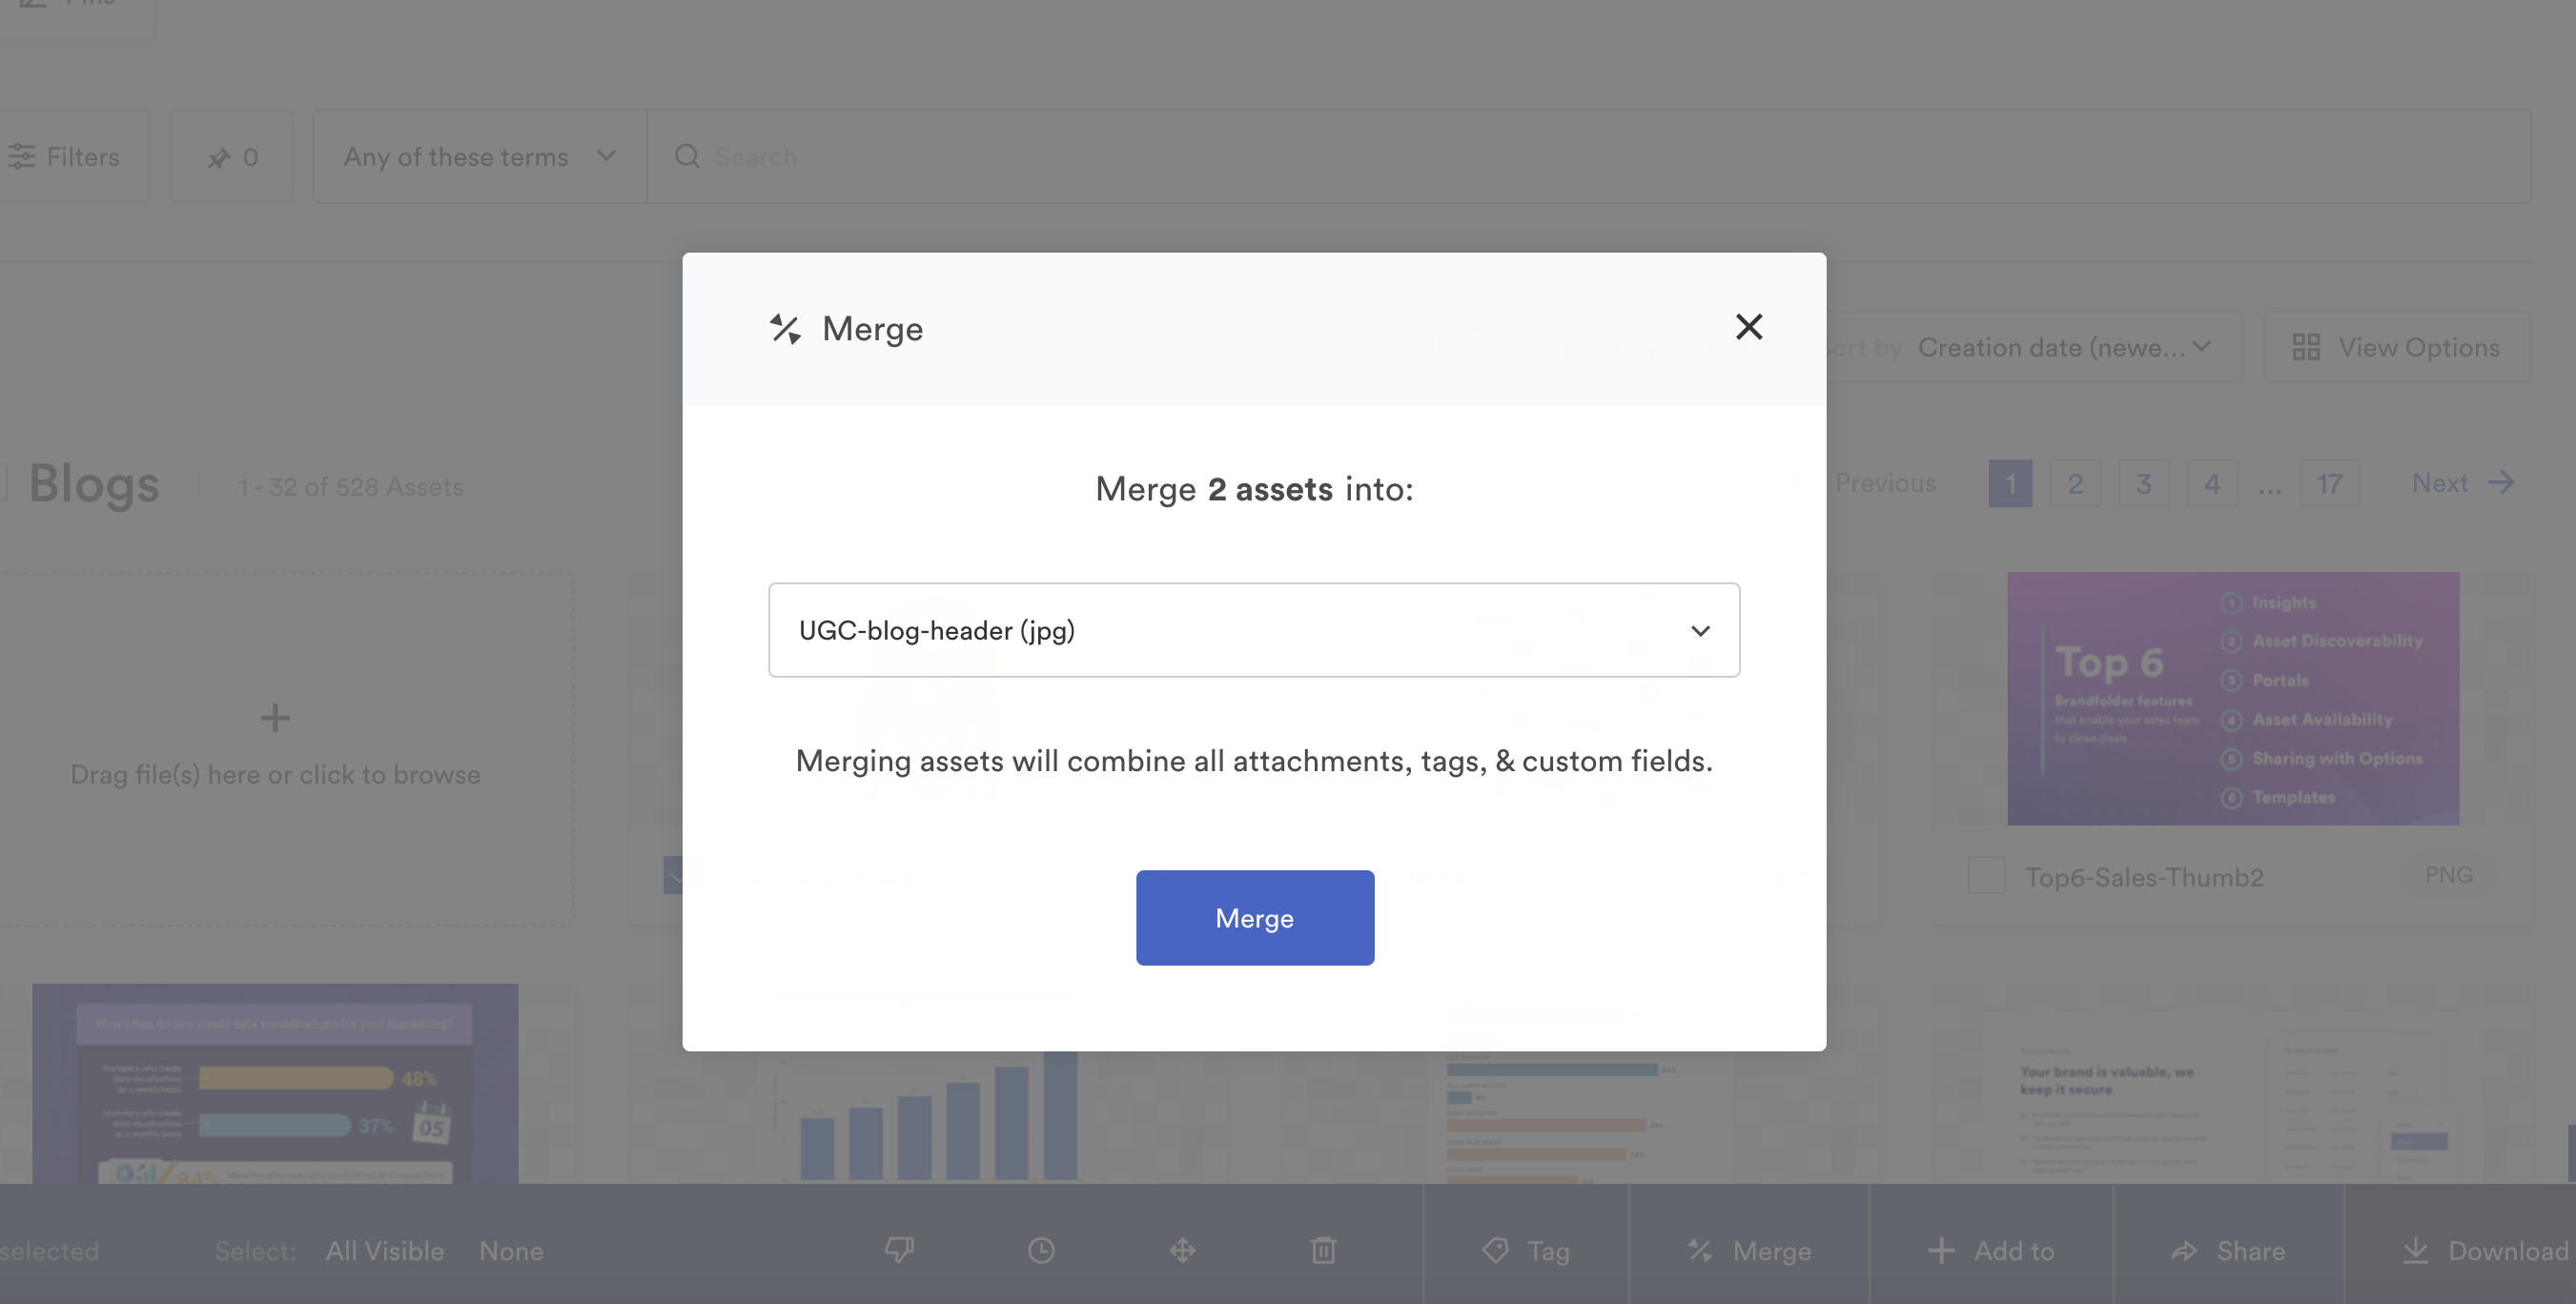Click the View Options grid icon
Image resolution: width=2576 pixels, height=1304 pixels.
point(2306,347)
